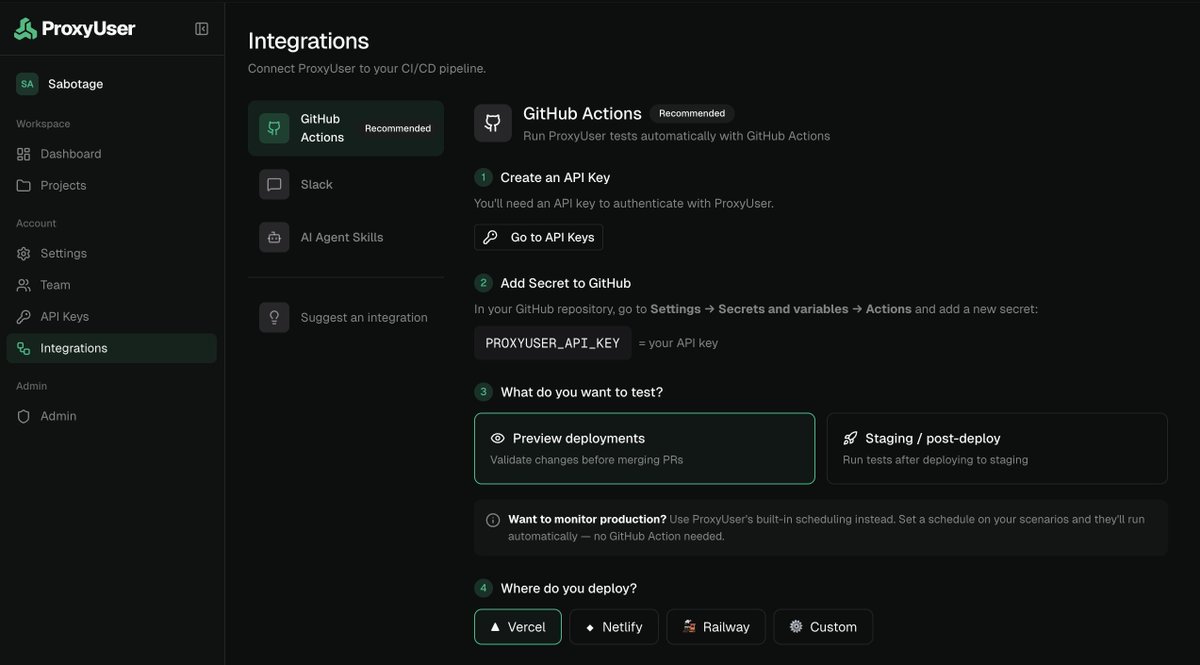Click the Go to API Keys button
This screenshot has height=665, width=1200.
click(x=538, y=237)
